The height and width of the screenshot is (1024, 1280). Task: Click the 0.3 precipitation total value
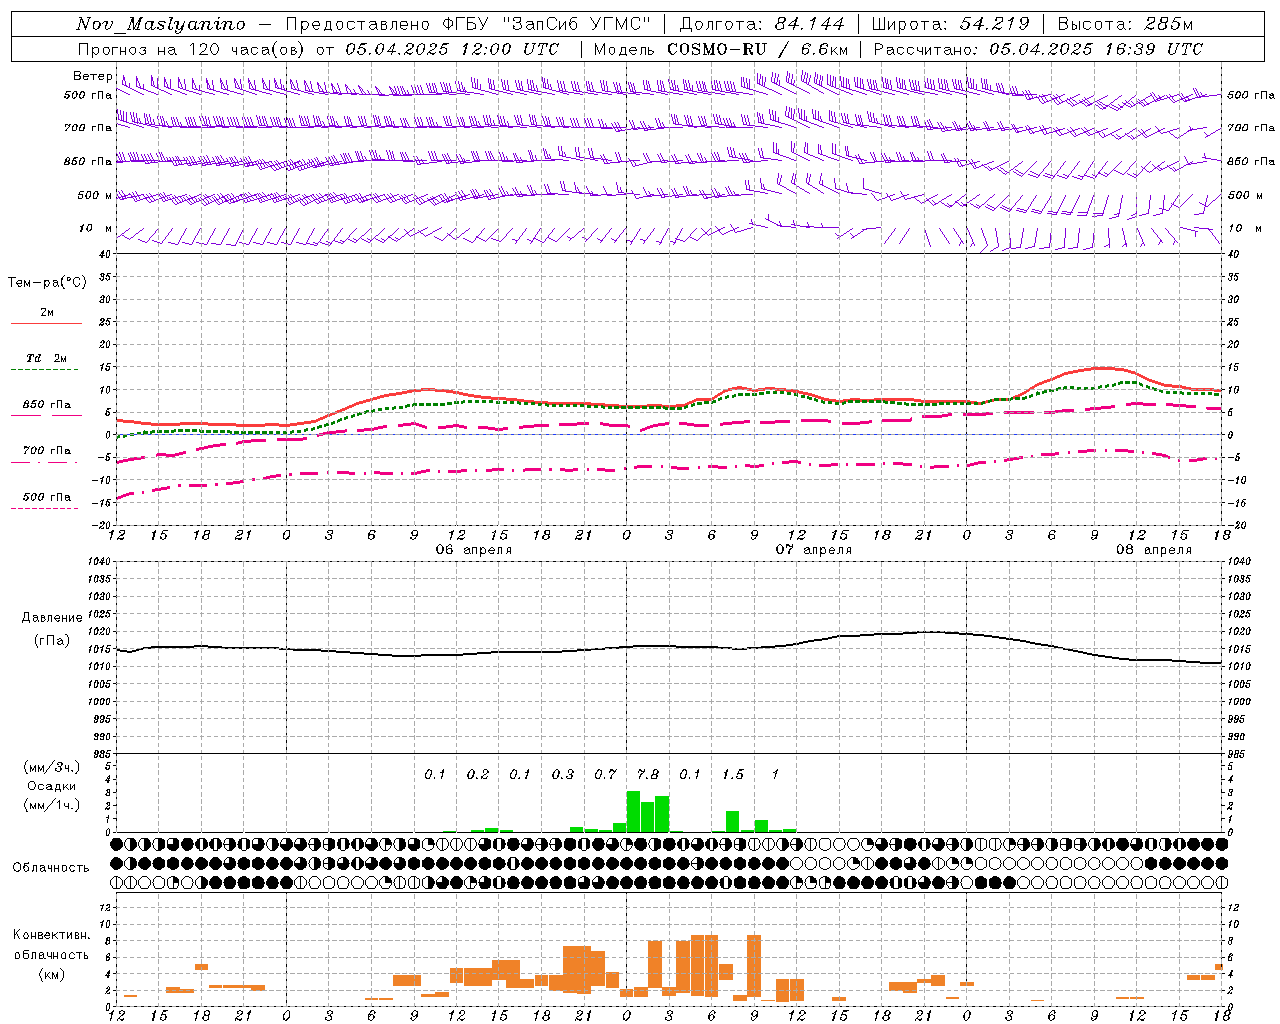click(x=563, y=775)
